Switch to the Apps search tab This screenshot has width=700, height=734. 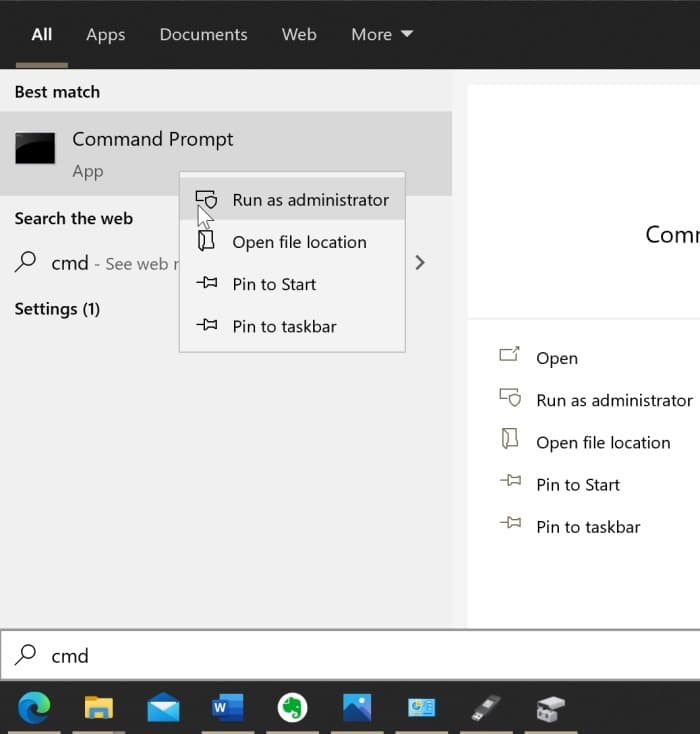point(106,35)
